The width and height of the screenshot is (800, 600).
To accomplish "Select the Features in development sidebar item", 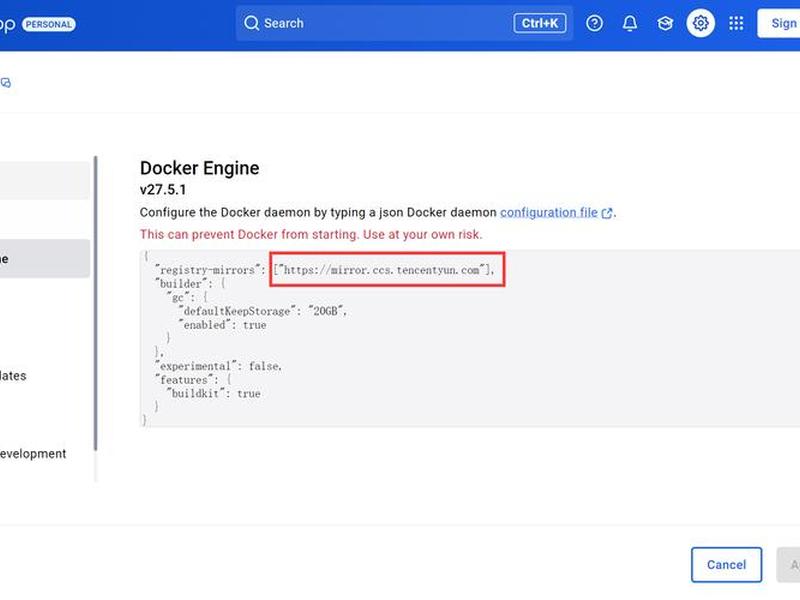I will click(x=44, y=454).
